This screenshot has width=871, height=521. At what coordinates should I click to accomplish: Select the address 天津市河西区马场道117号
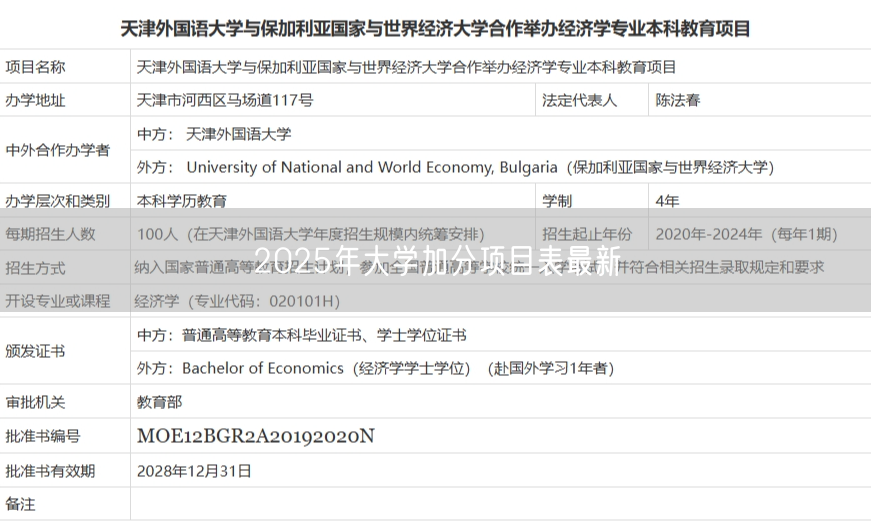point(225,100)
